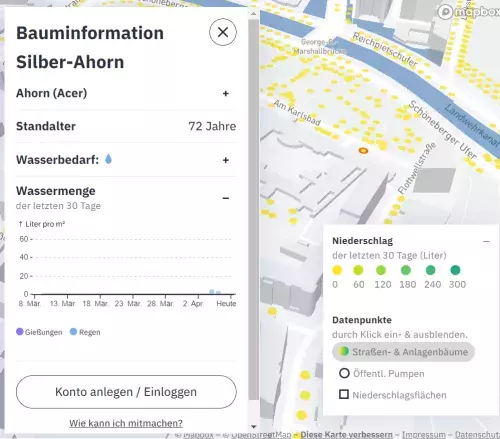This screenshot has width=500, height=439.
Task: Enable the Niederschlagsflächen checkbox
Action: coord(344,395)
